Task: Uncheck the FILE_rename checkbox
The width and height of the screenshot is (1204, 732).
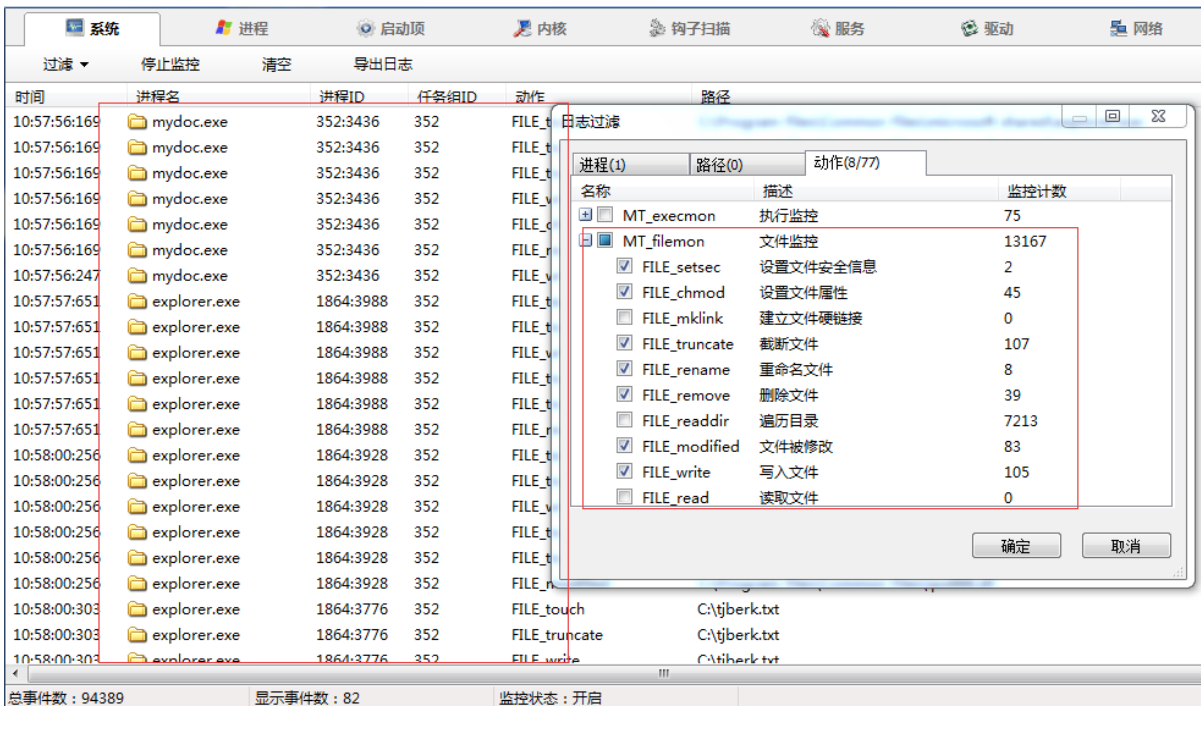Action: tap(624, 369)
